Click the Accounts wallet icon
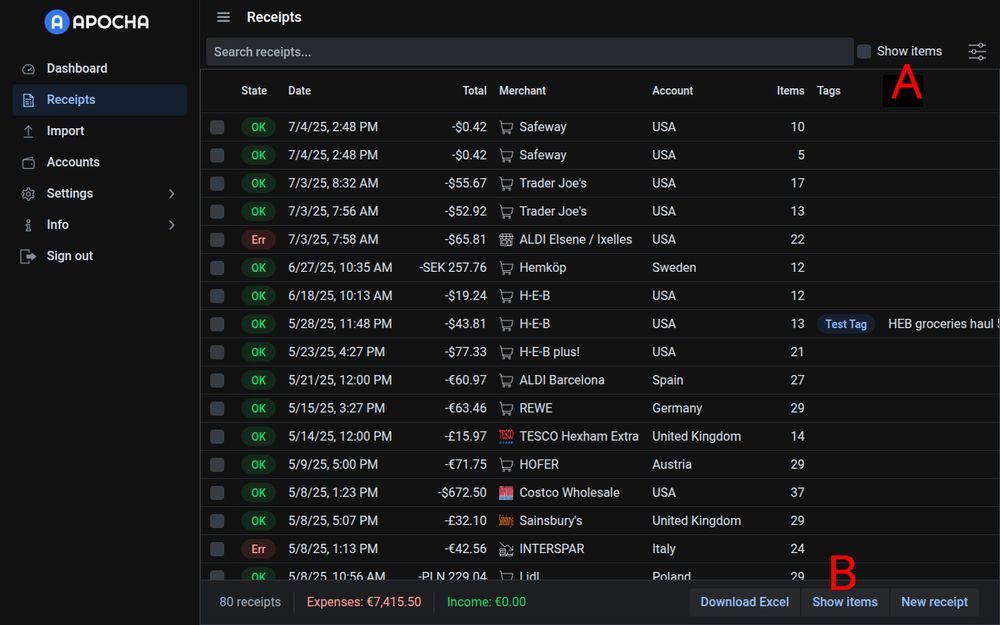The height and width of the screenshot is (625, 1000). click(x=28, y=163)
